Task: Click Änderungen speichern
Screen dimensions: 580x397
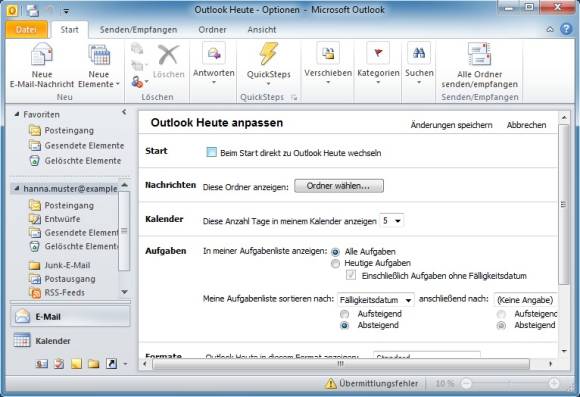Action: coord(451,125)
